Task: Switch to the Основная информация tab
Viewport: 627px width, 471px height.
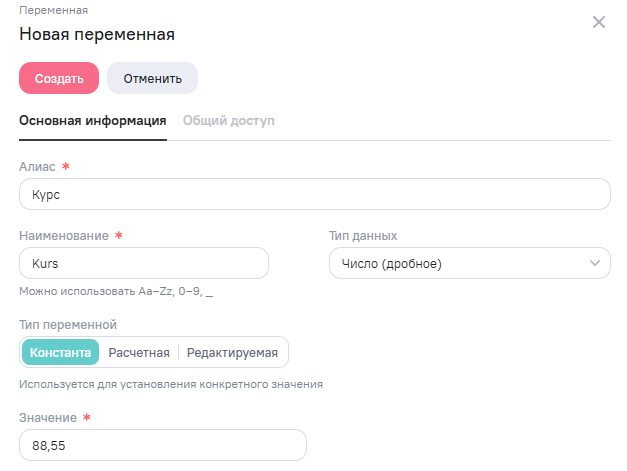Action: 93,121
